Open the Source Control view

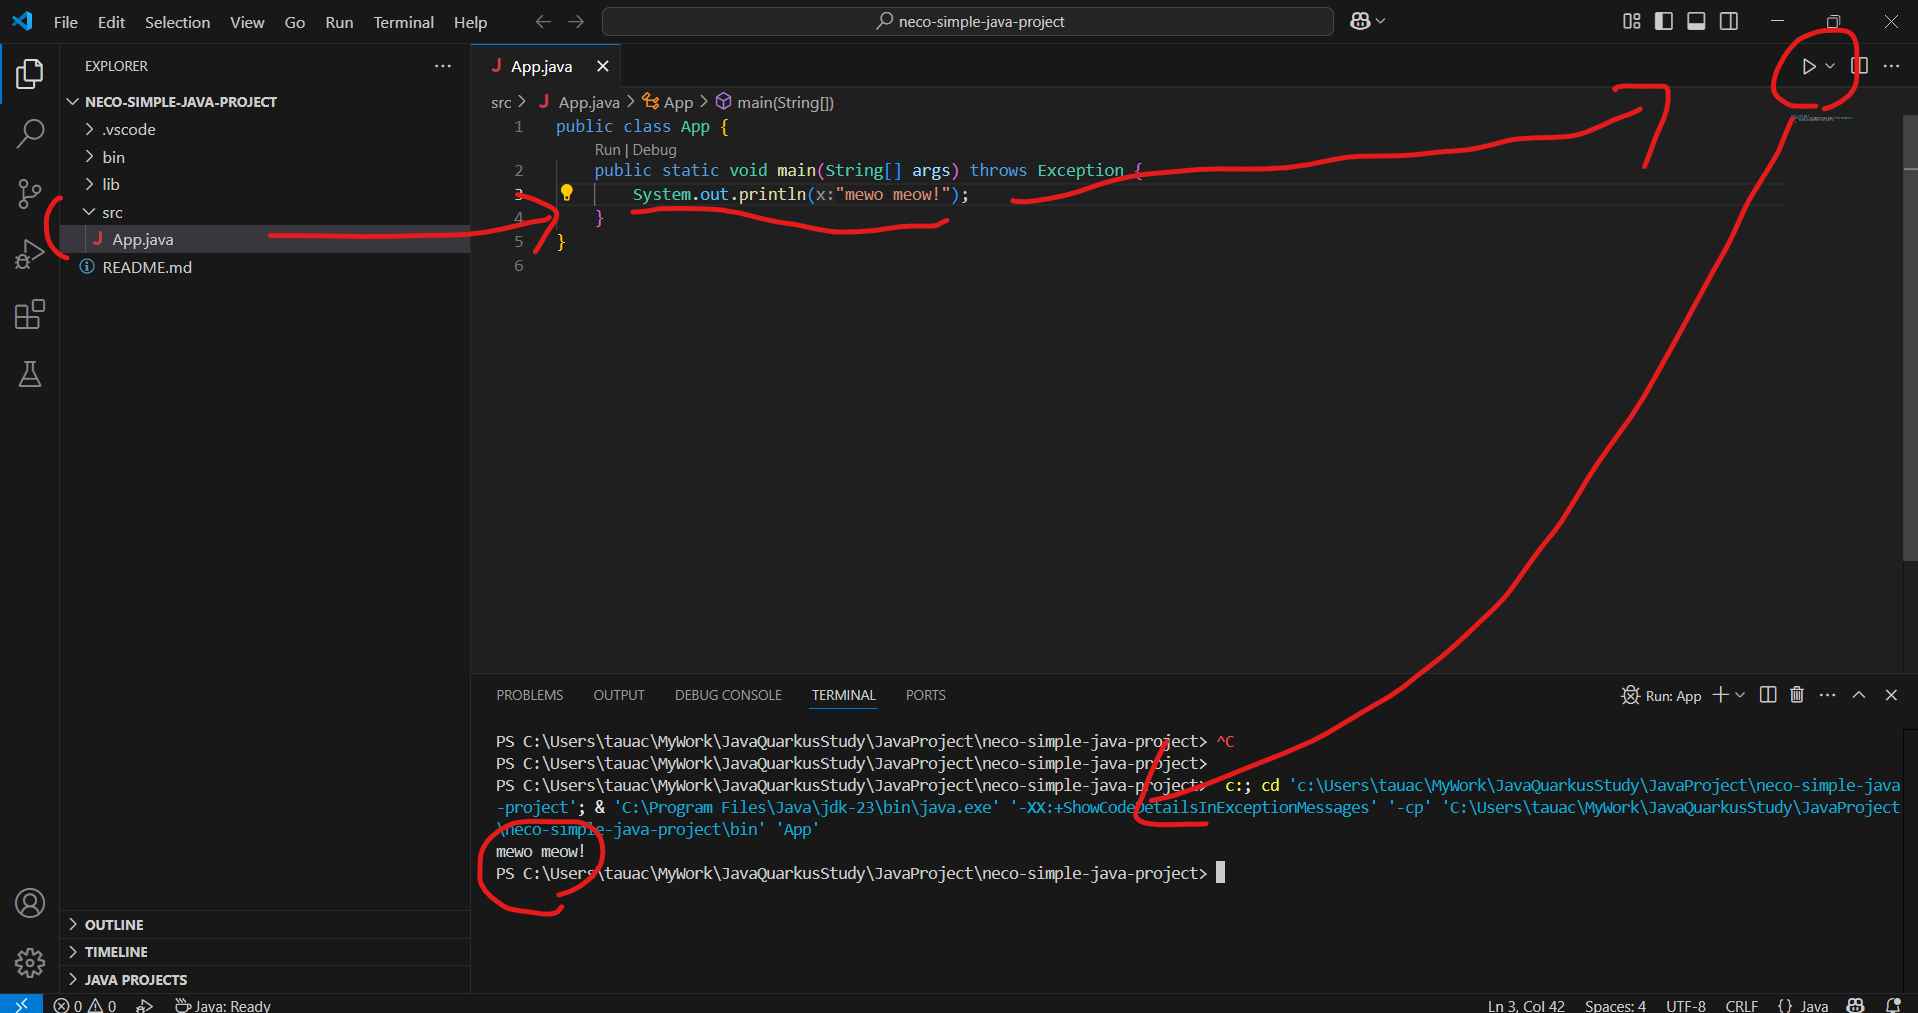[30, 194]
